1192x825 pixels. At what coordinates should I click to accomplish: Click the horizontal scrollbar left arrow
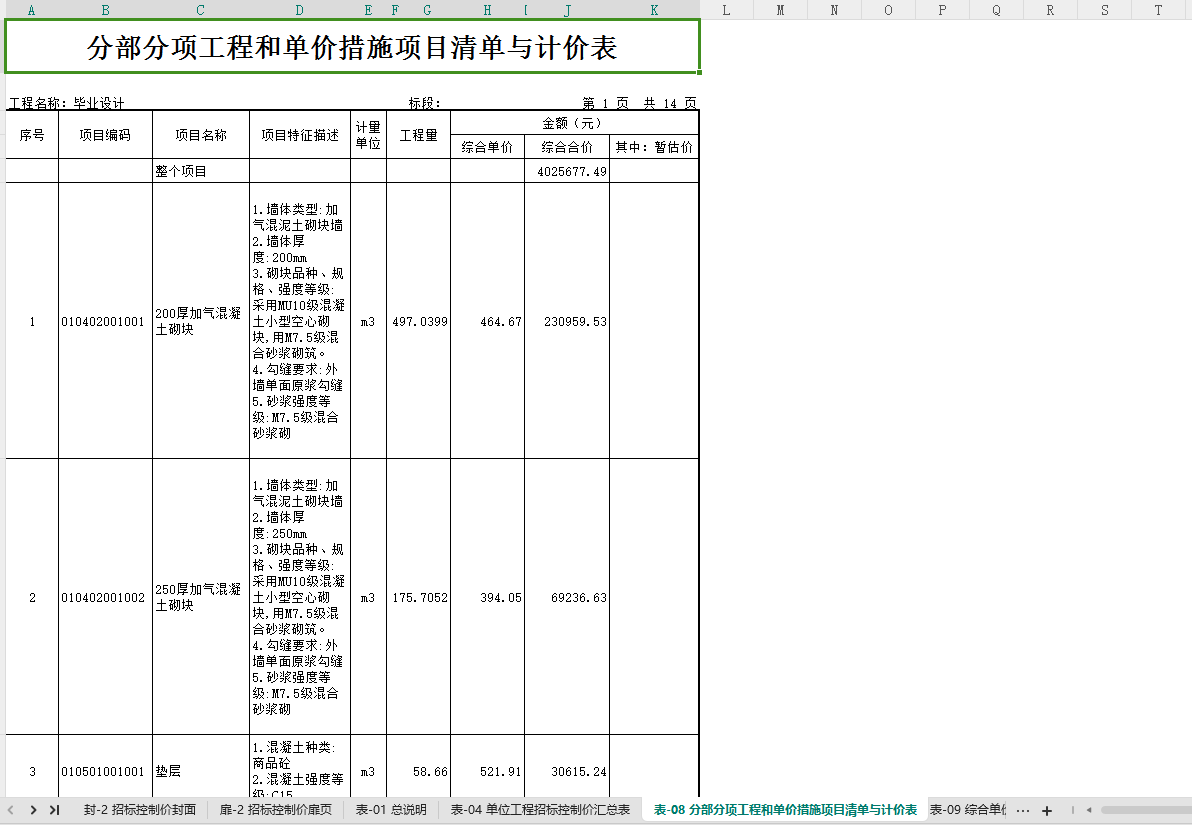point(1089,811)
